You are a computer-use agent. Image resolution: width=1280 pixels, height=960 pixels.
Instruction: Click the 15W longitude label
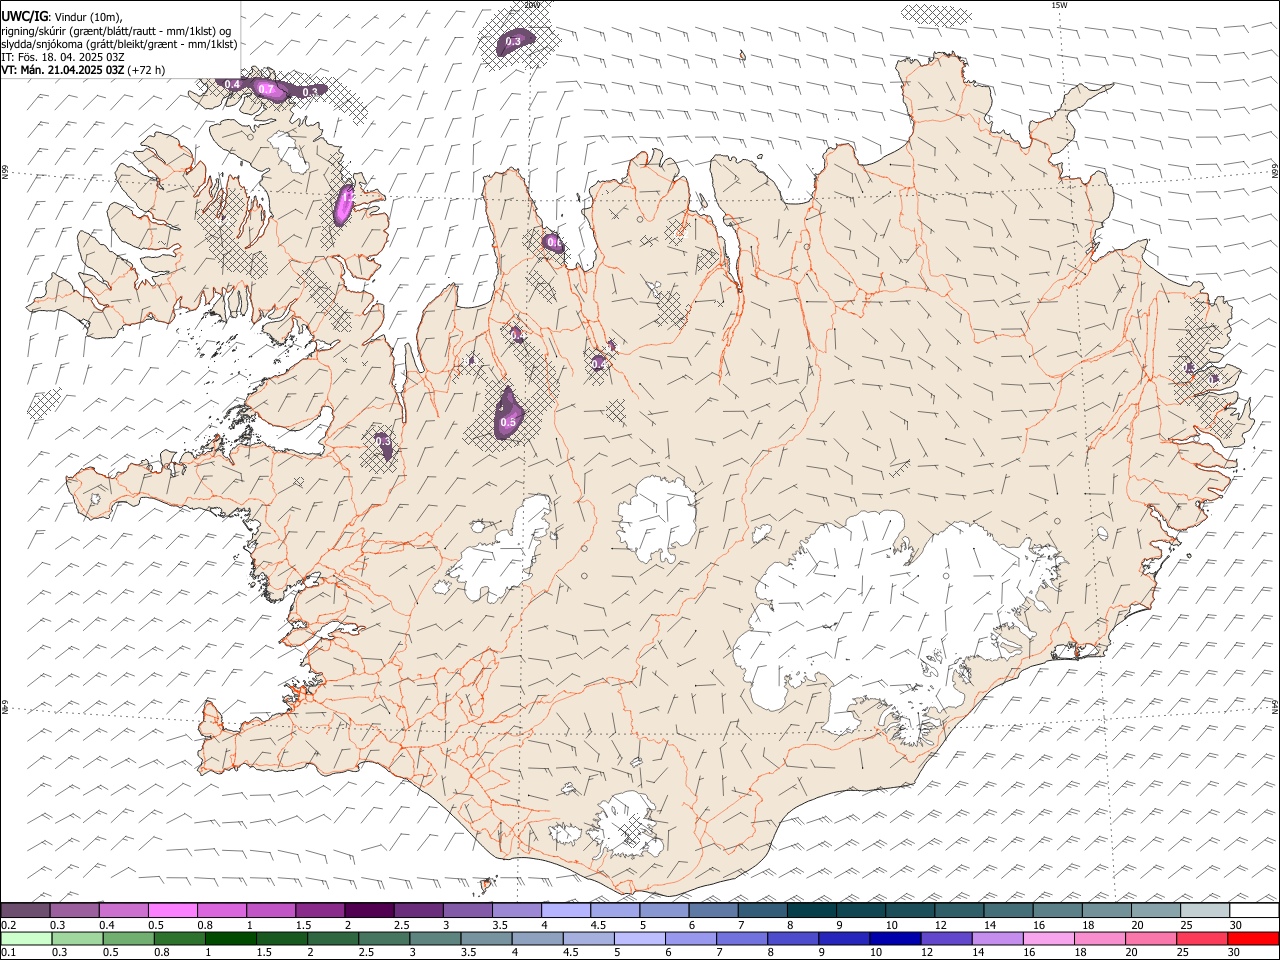point(1059,6)
